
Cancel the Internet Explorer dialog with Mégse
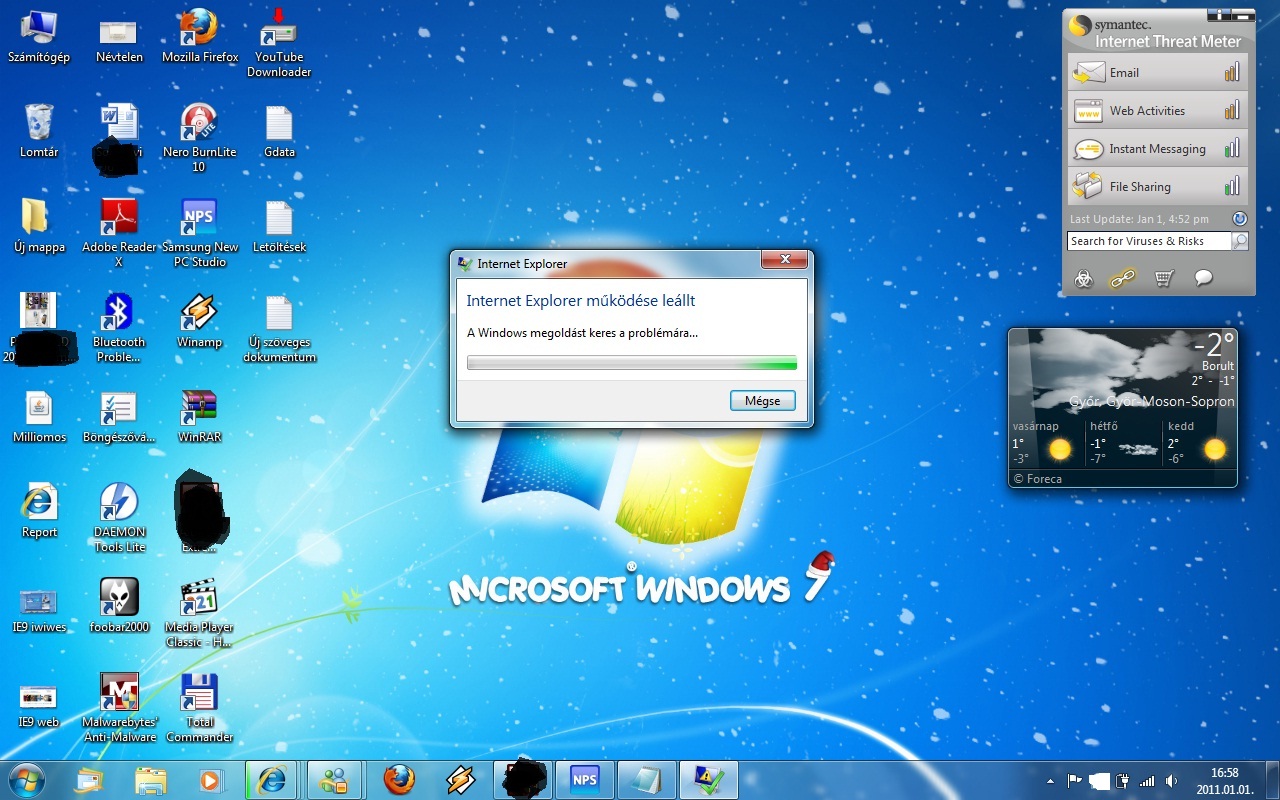[x=762, y=401]
